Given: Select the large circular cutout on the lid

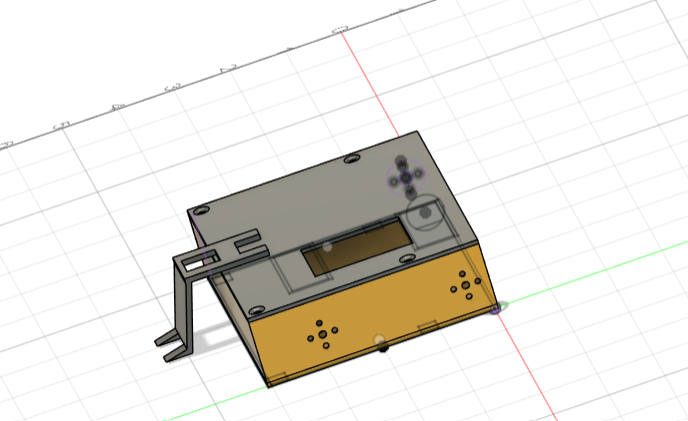Looking at the screenshot, I should (424, 213).
